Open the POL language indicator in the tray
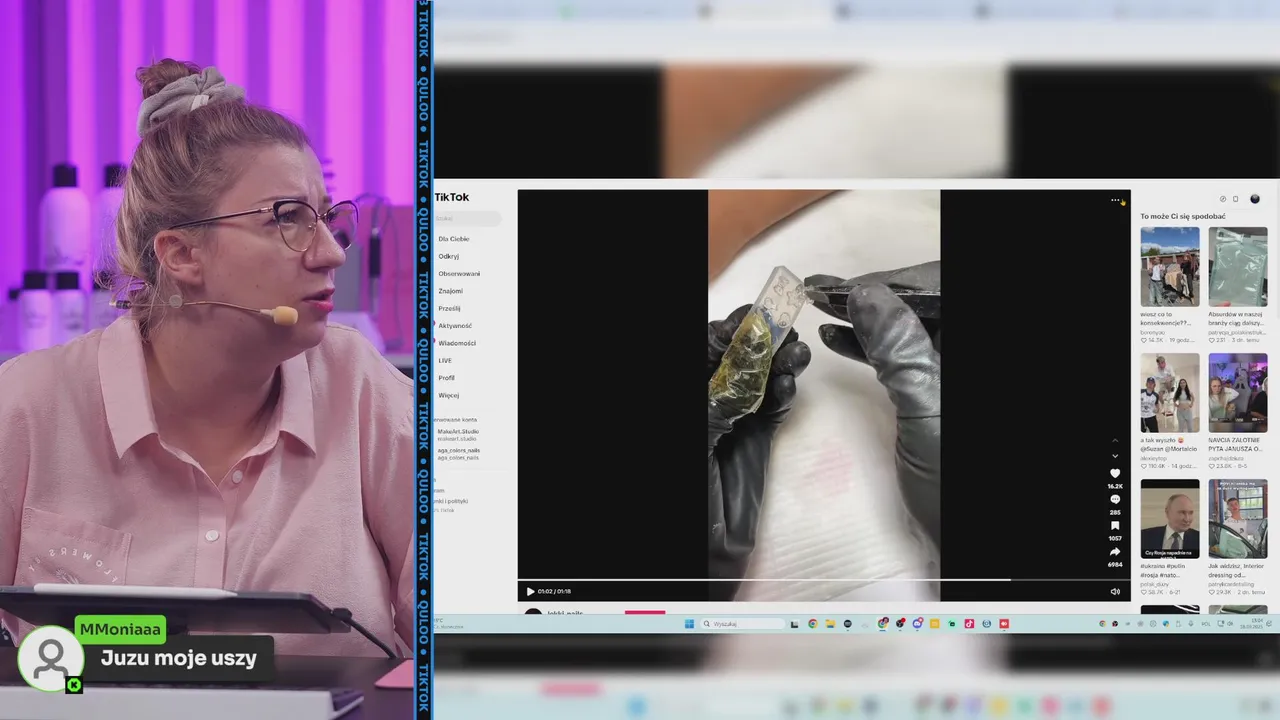 click(x=1206, y=624)
